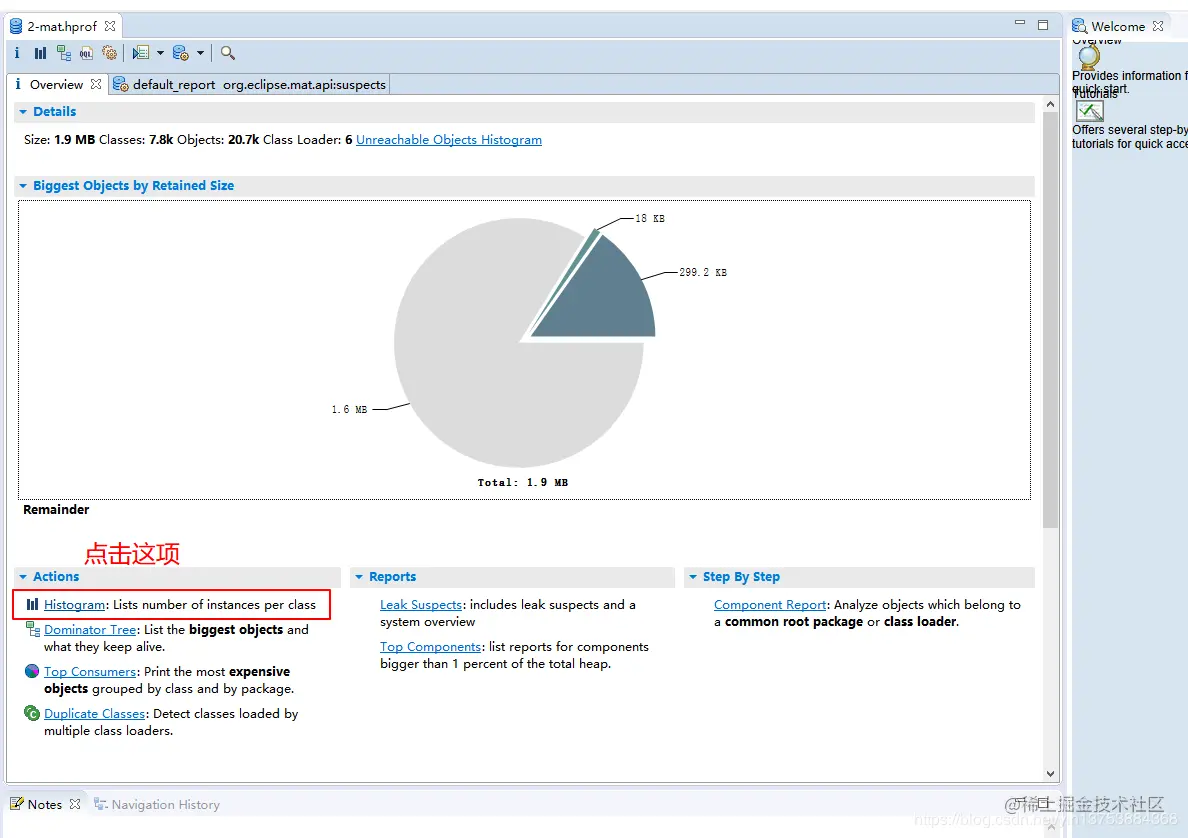This screenshot has height=838, width=1188.
Task: Collapse the Reports section
Action: [x=359, y=577]
